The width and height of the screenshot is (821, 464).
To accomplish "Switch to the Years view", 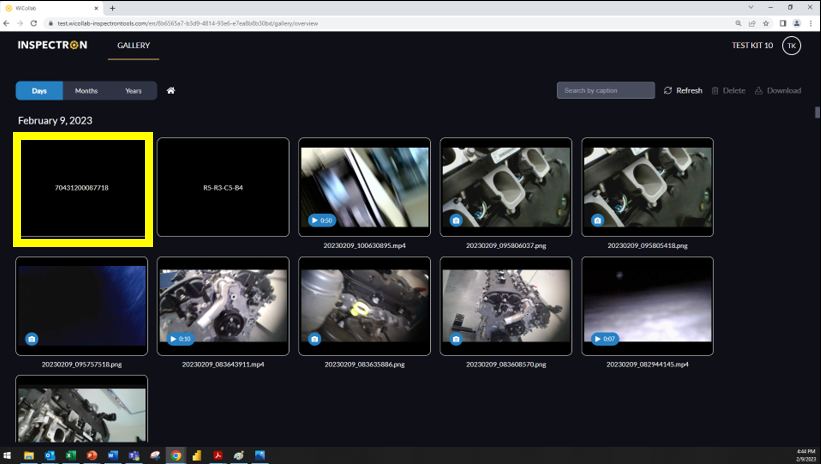I will [x=133, y=91].
